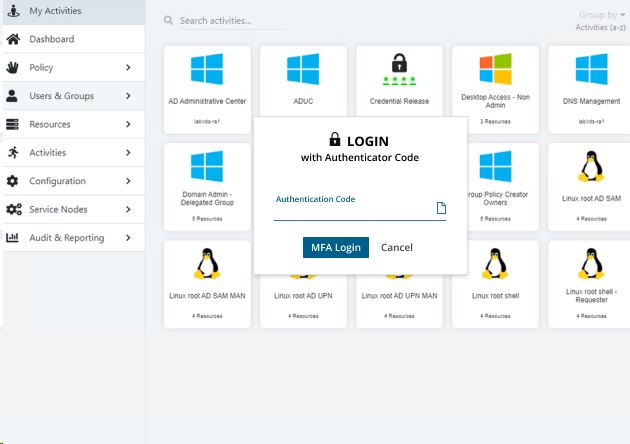Viewport: 630px width, 444px height.
Task: Click the AD Administrative Center card title
Action: click(x=207, y=101)
